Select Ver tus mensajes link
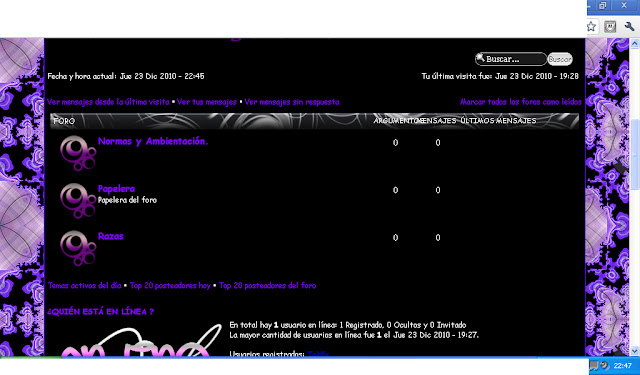The image size is (640, 375). point(207,102)
